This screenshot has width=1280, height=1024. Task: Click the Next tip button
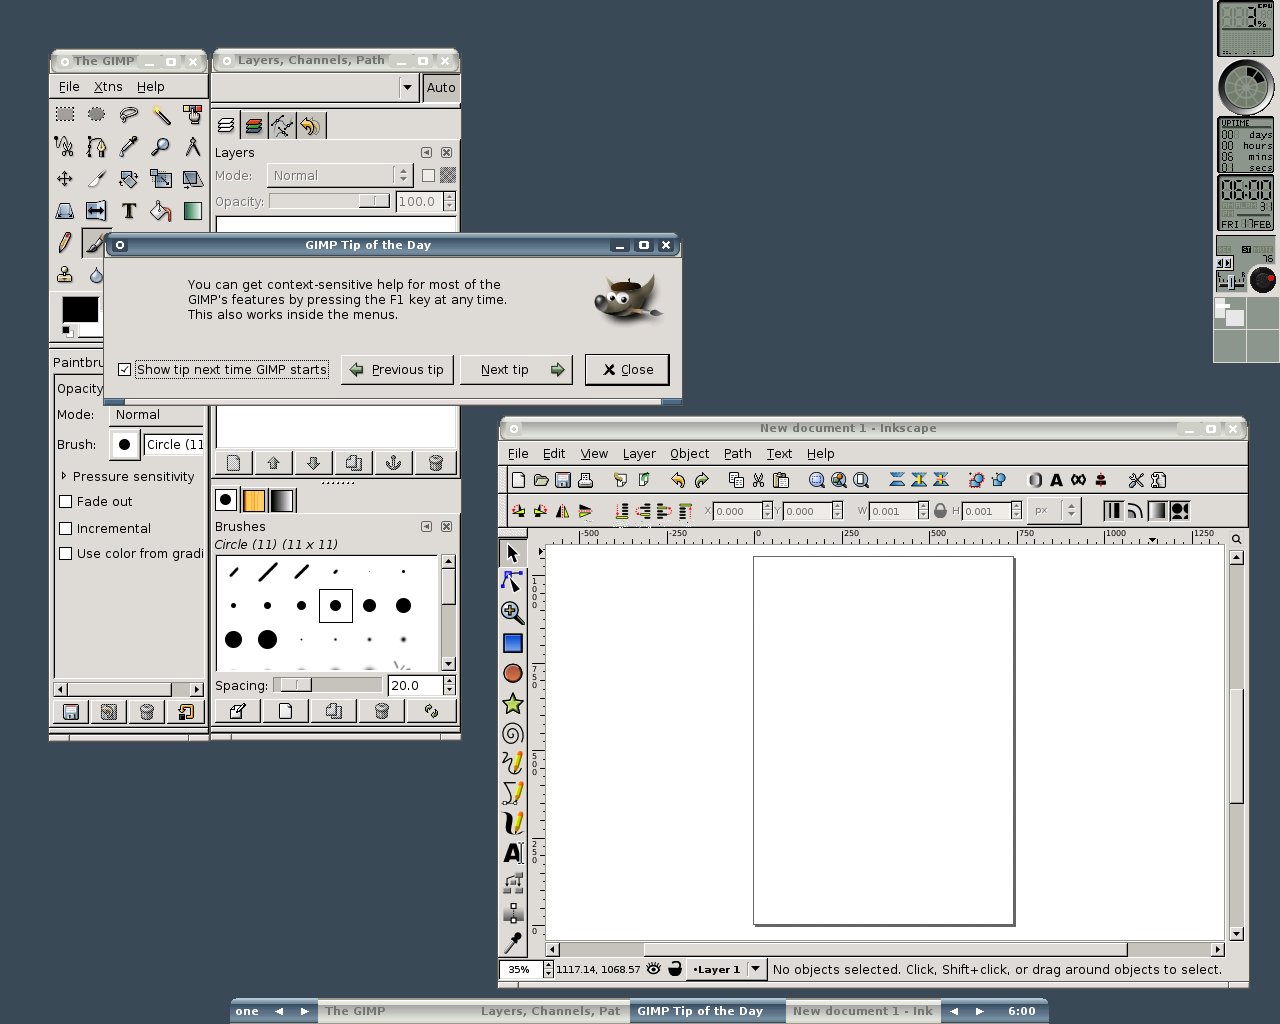516,370
